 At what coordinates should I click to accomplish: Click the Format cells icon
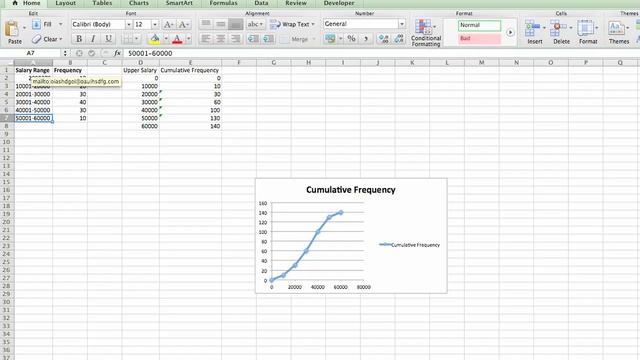click(585, 29)
